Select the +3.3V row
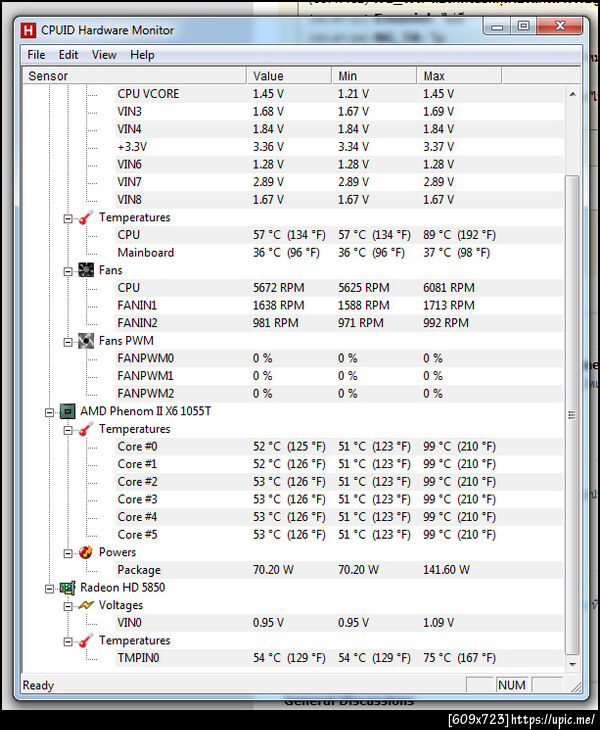Image resolution: width=600 pixels, height=730 pixels. pos(339,147)
